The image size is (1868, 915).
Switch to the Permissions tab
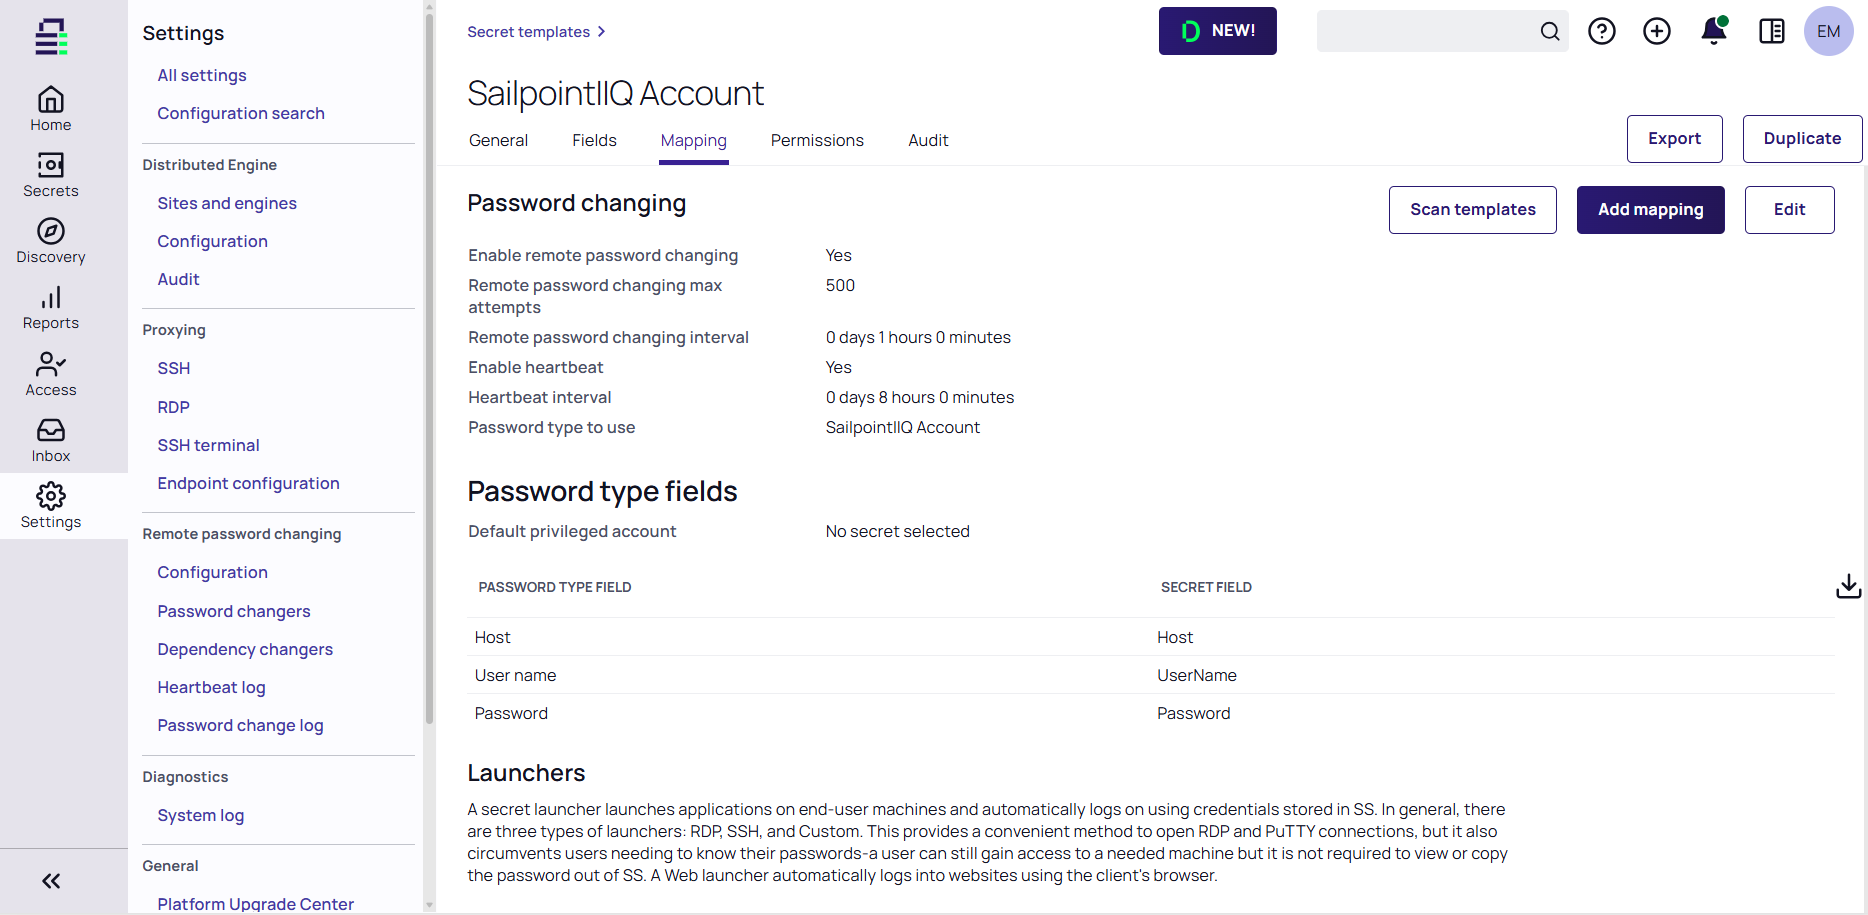[x=817, y=141]
